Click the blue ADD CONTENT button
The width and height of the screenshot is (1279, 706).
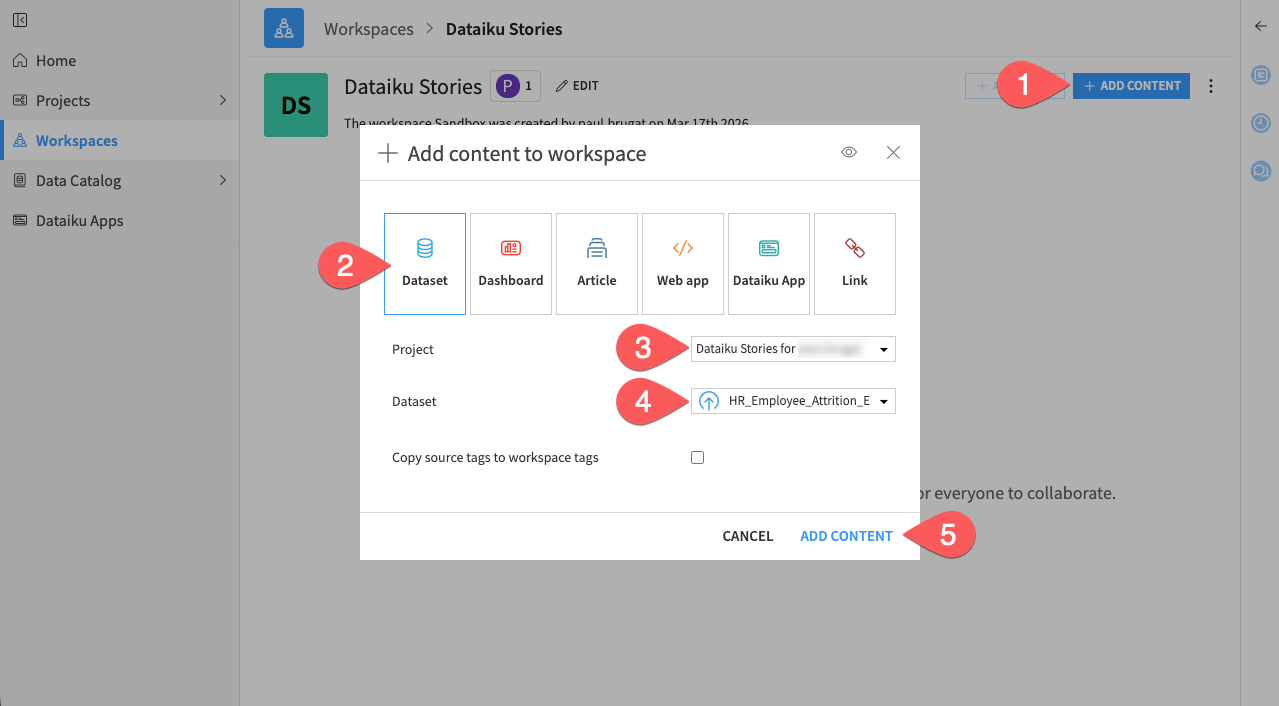[x=1131, y=86]
